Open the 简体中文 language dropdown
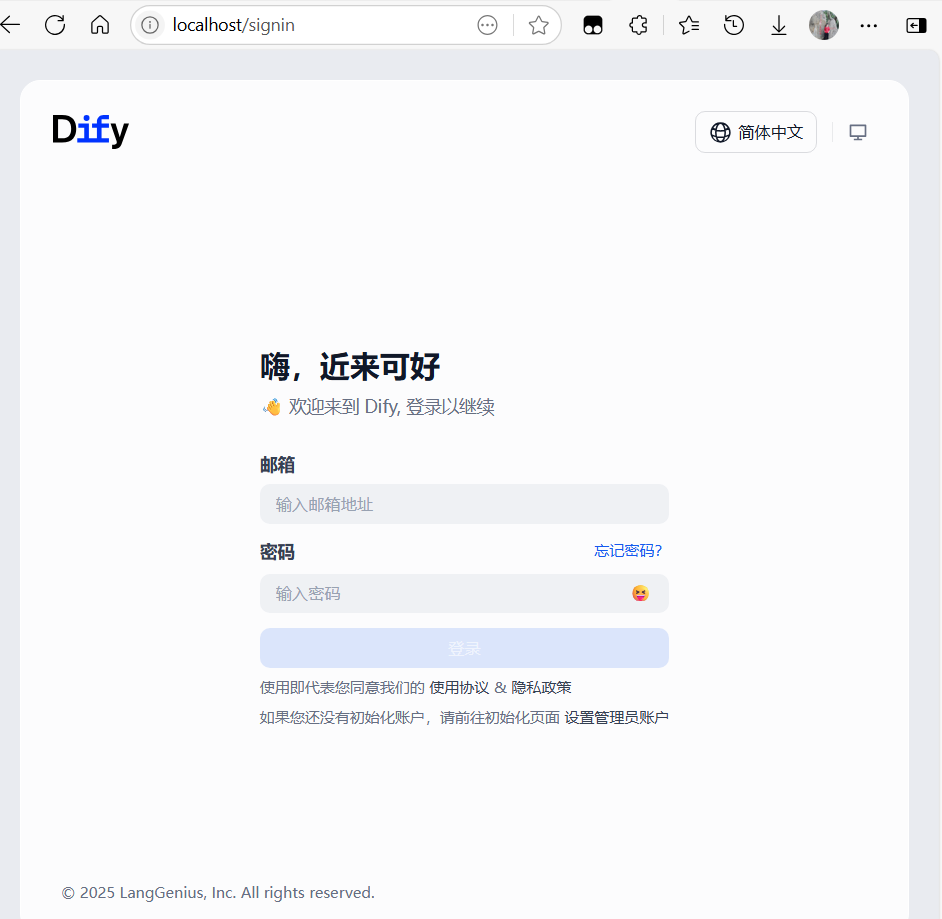Viewport: 942px width, 919px height. click(x=756, y=132)
